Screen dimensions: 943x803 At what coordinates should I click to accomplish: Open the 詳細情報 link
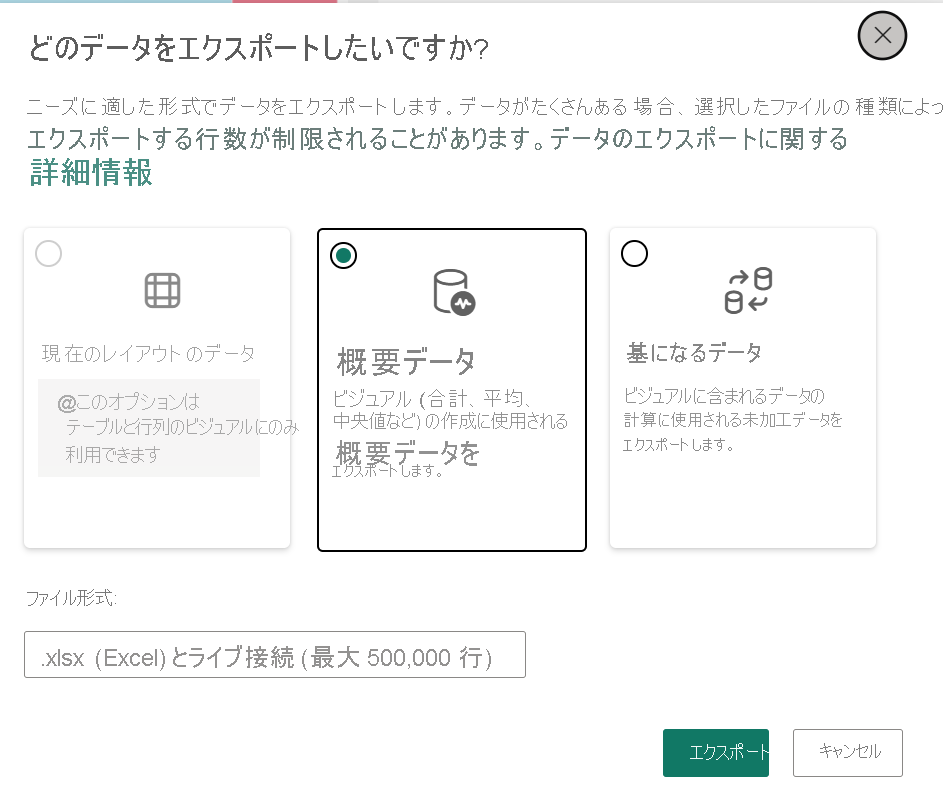(91, 173)
